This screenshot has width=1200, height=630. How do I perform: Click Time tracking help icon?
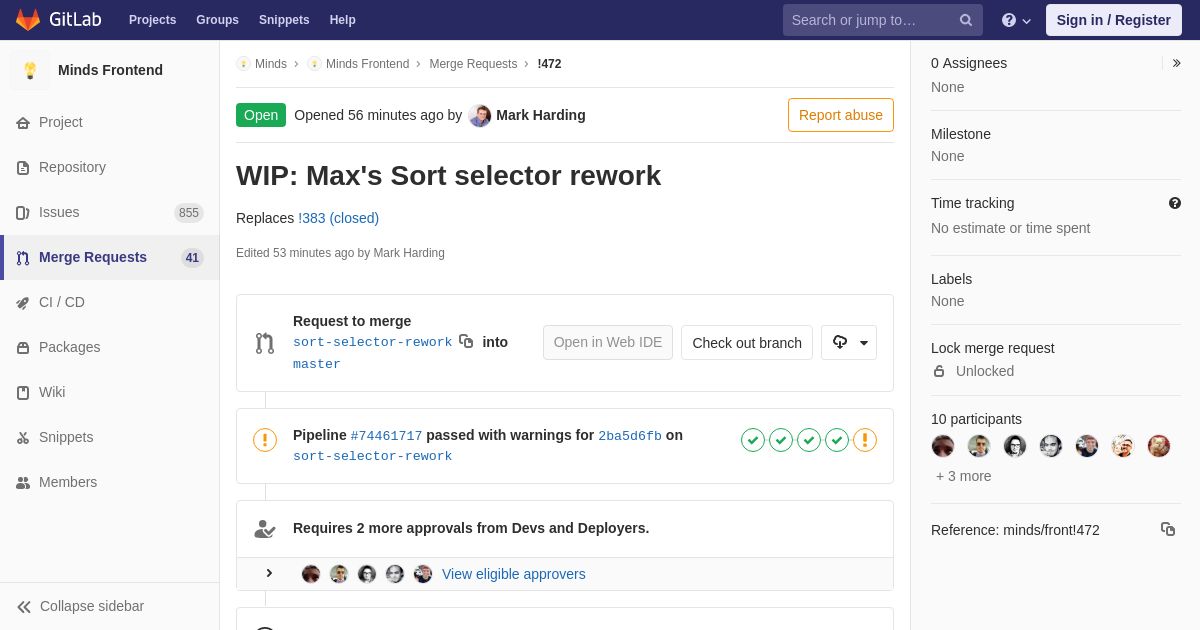[x=1175, y=203]
